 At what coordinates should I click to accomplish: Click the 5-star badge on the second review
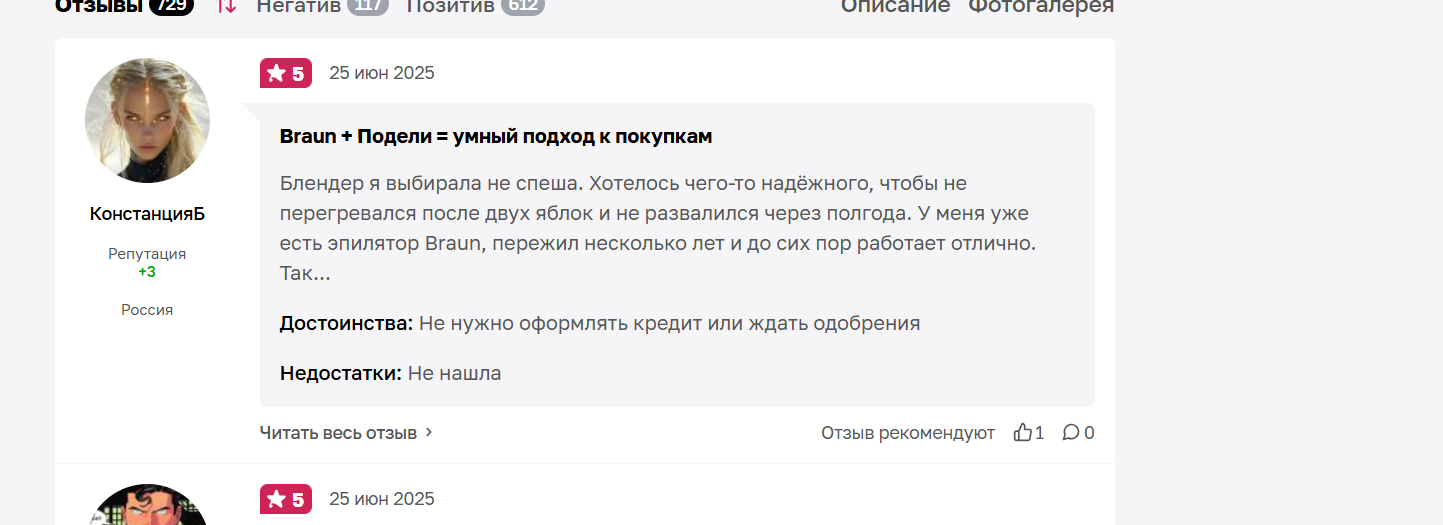click(x=286, y=499)
